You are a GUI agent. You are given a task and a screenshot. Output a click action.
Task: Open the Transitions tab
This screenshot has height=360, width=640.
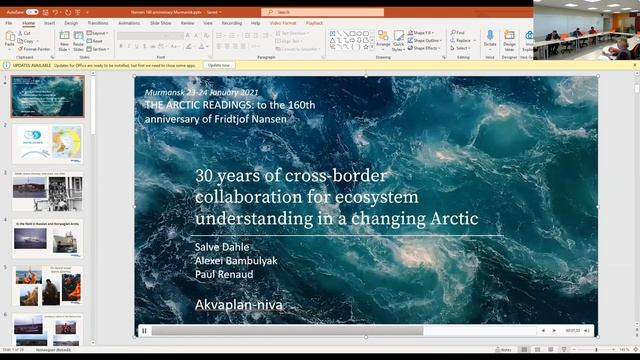[98, 23]
